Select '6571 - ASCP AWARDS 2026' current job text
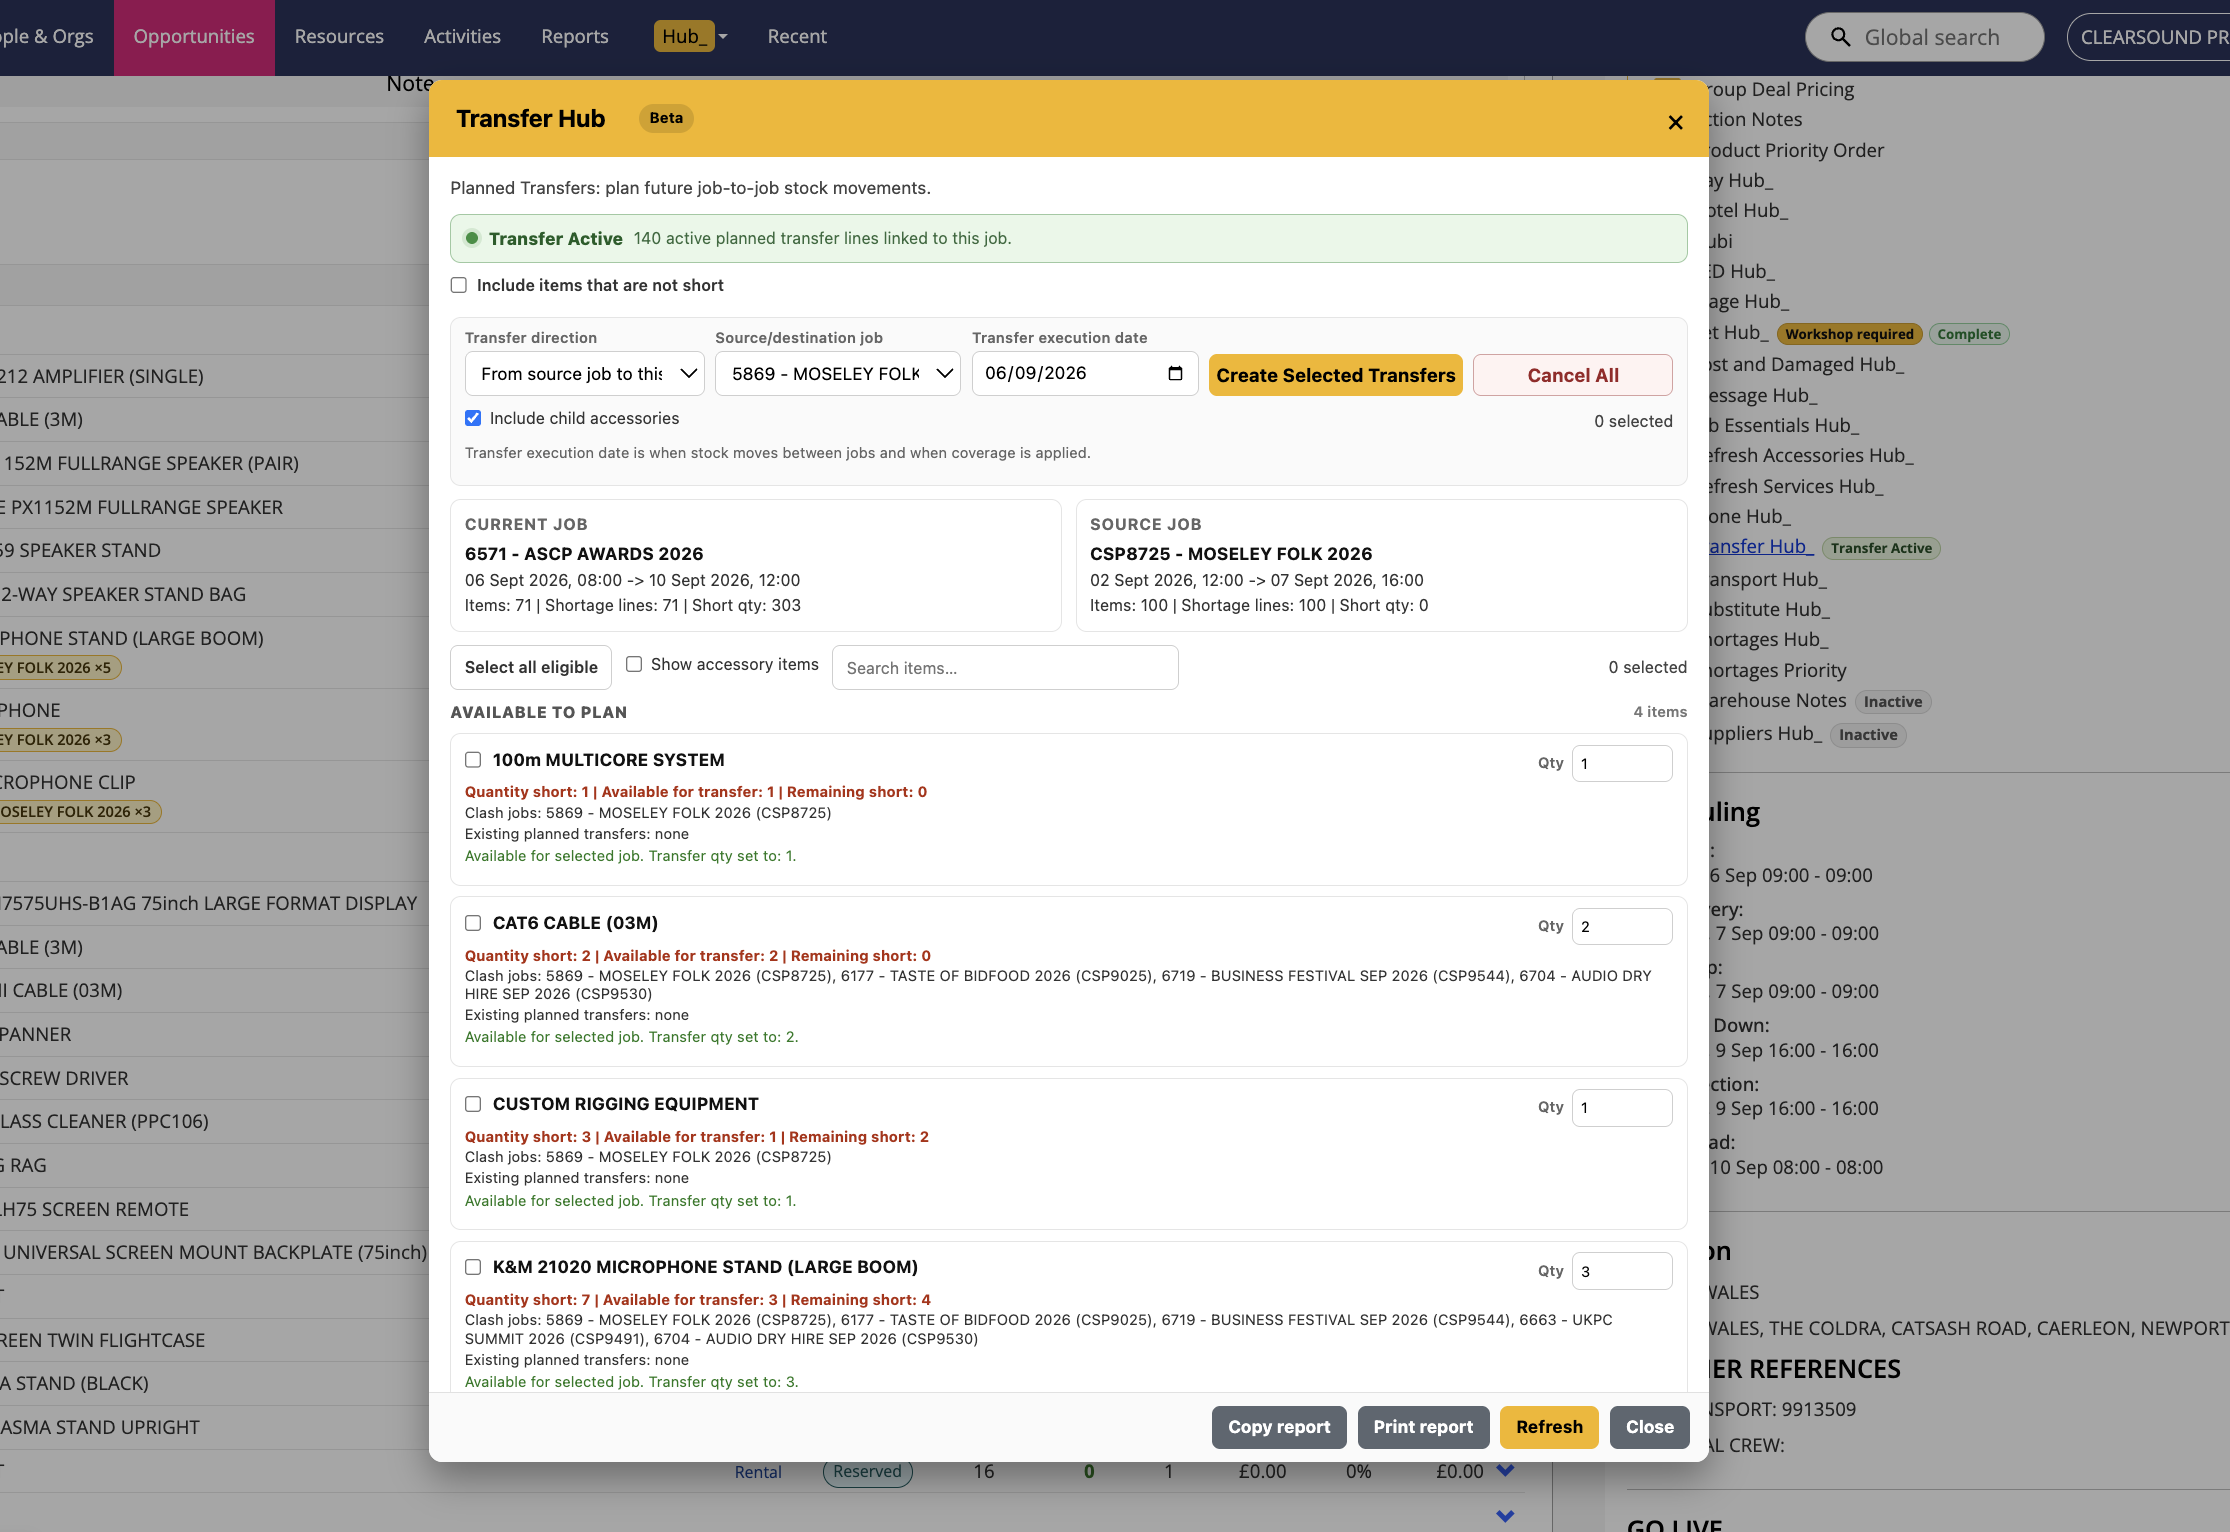This screenshot has width=2230, height=1532. tap(584, 554)
